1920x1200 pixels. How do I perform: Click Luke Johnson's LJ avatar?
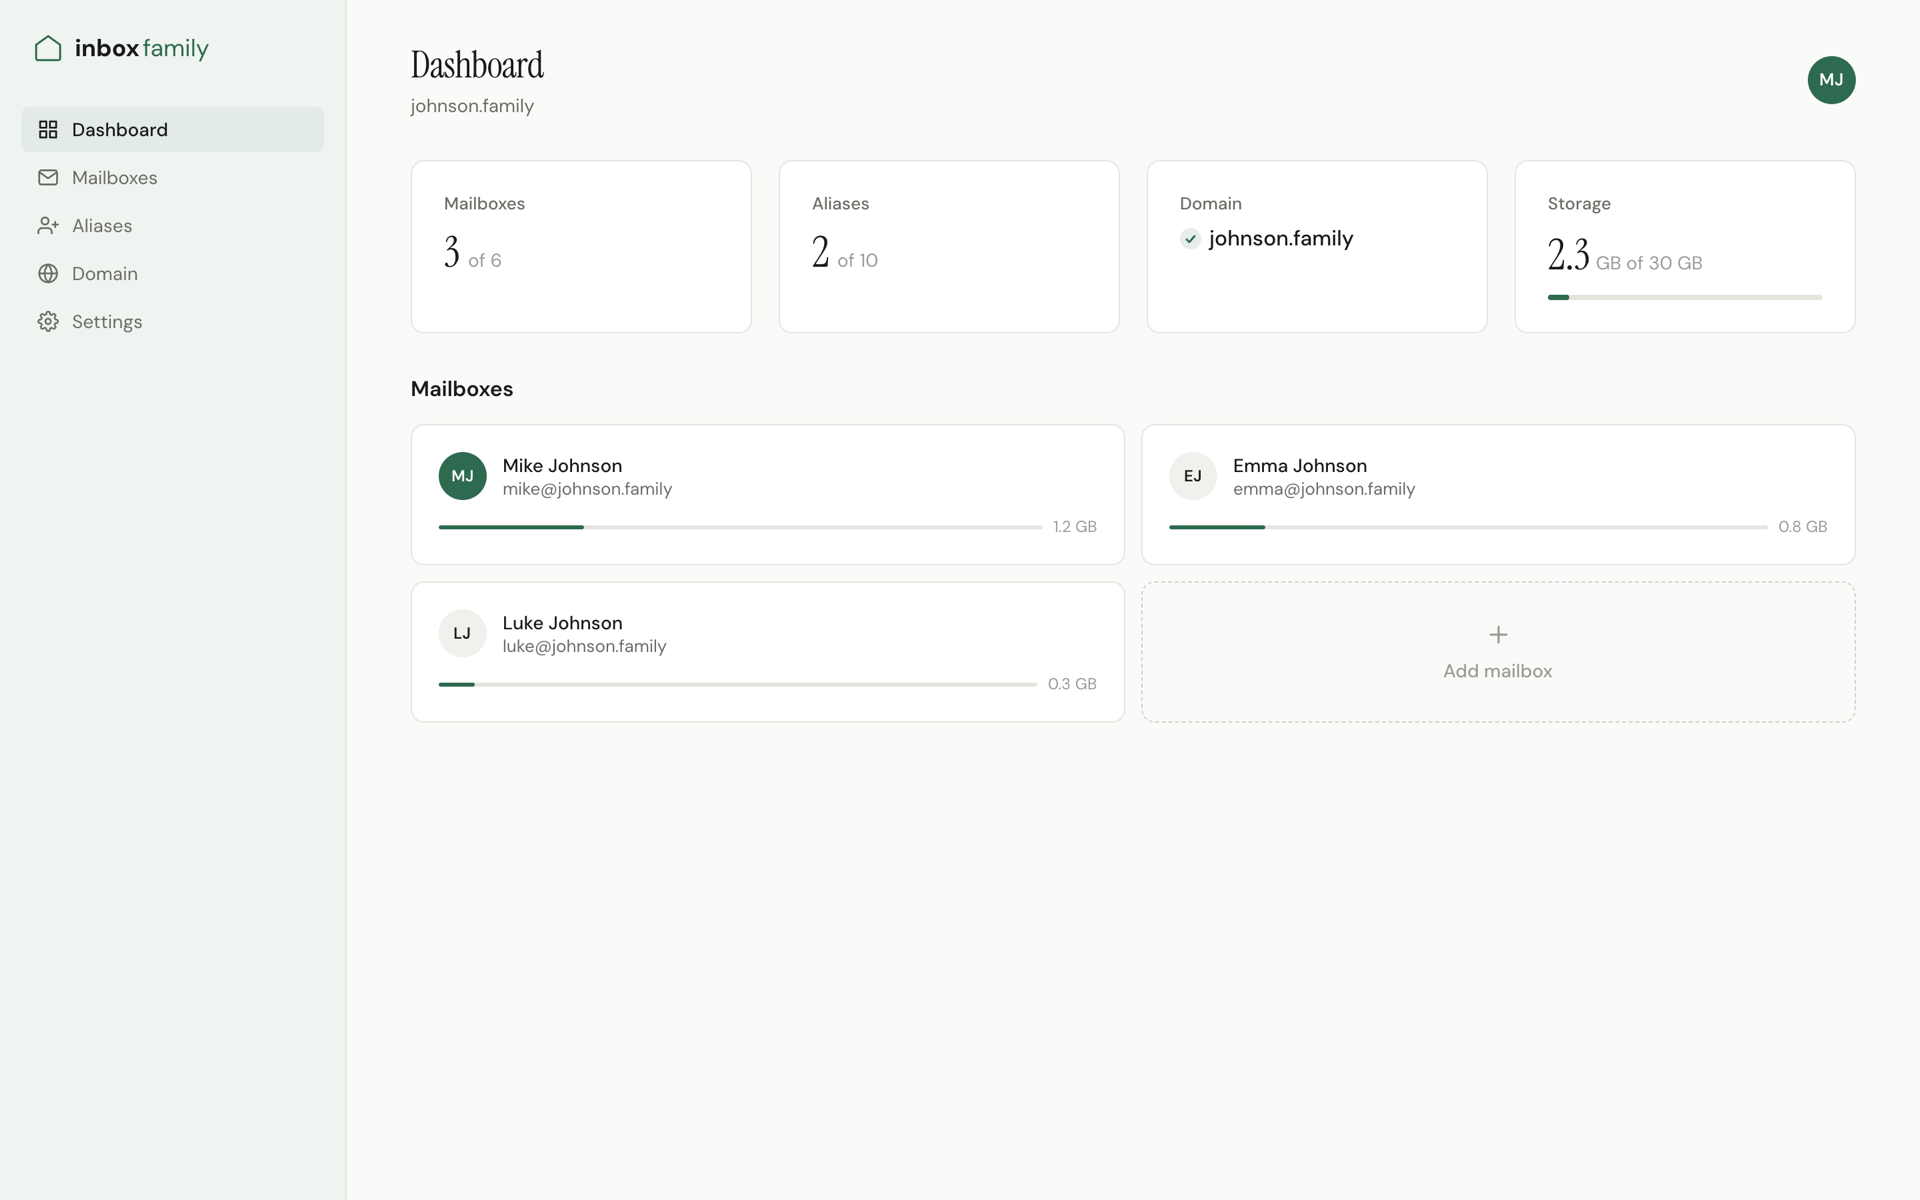tap(462, 633)
